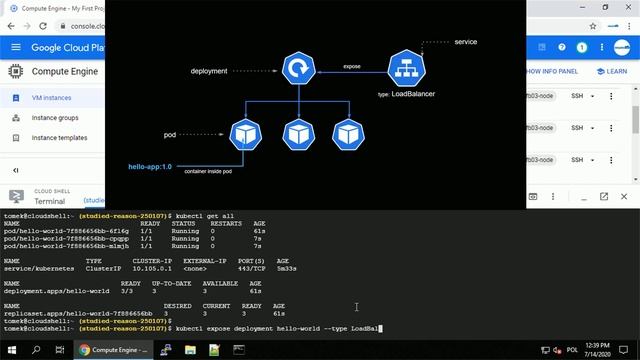Click SSH for the third VM row
The width and height of the screenshot is (640, 360).
pos(577,160)
